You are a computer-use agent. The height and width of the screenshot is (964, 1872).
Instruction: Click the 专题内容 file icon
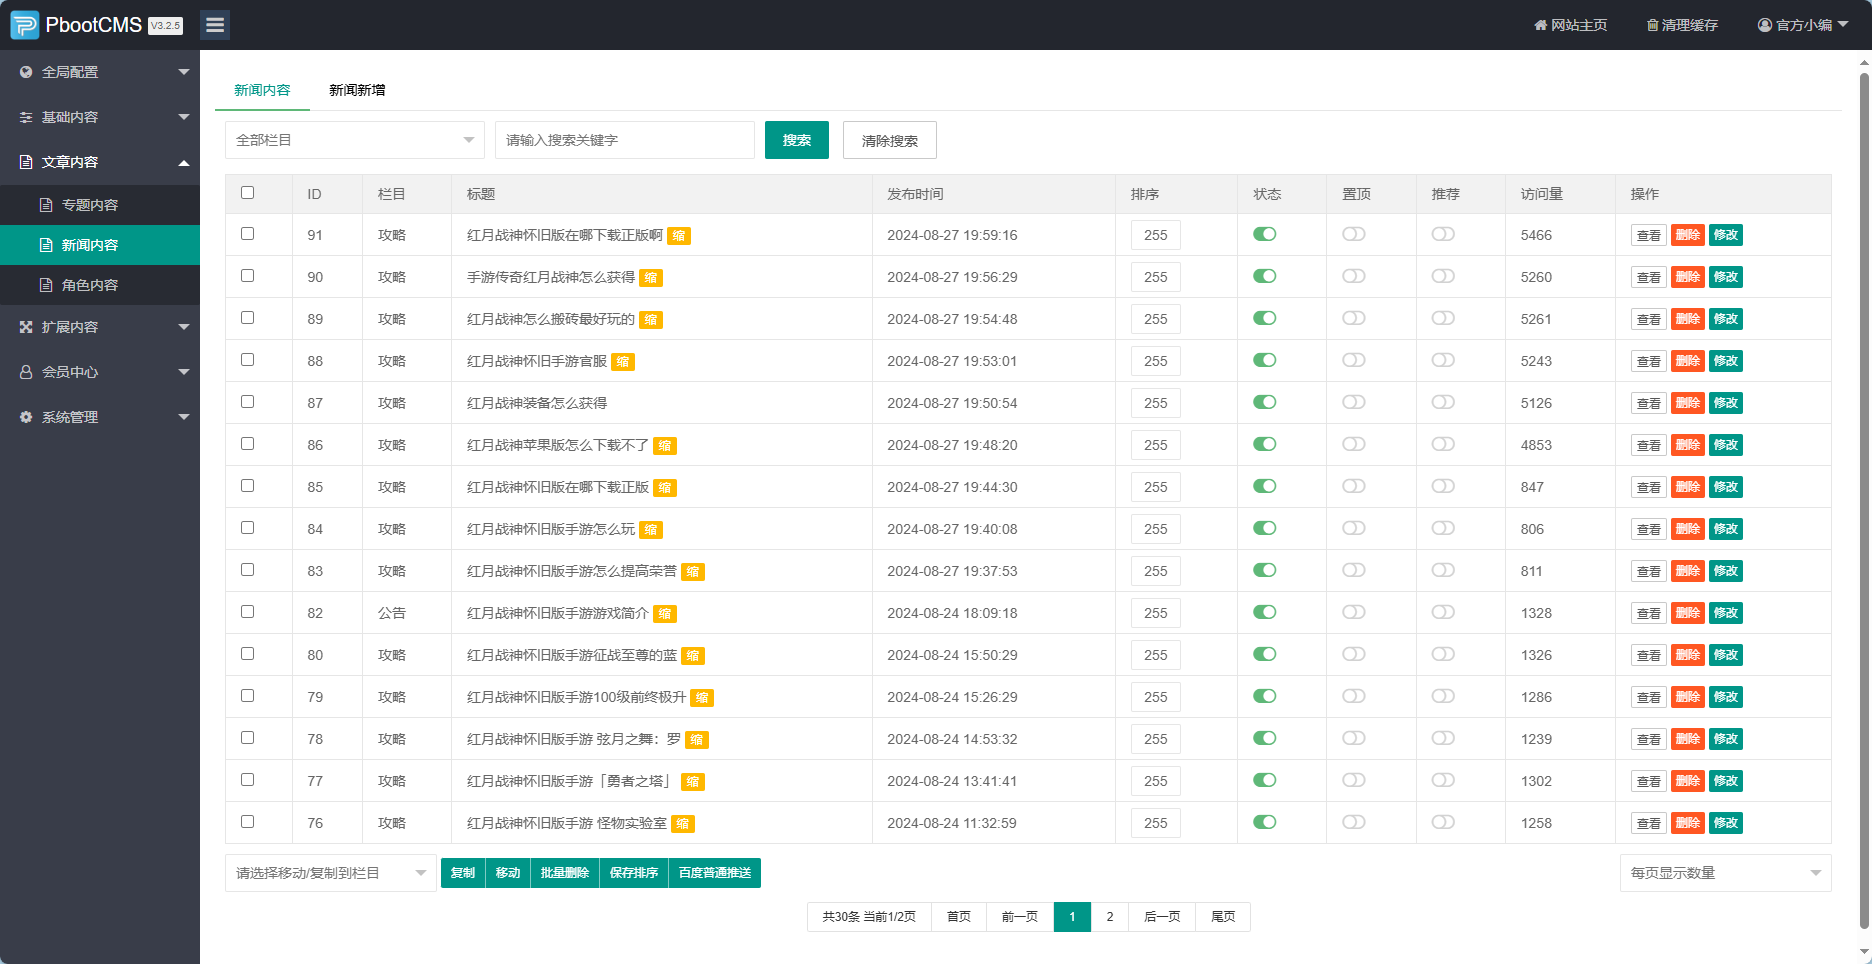tap(46, 205)
